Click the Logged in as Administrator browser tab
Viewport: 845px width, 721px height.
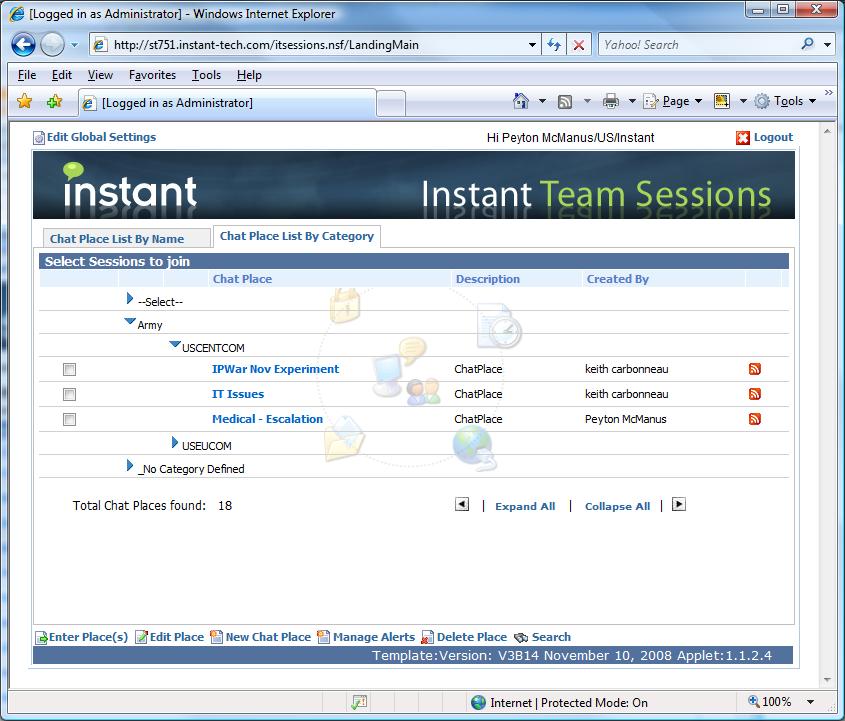click(x=227, y=102)
